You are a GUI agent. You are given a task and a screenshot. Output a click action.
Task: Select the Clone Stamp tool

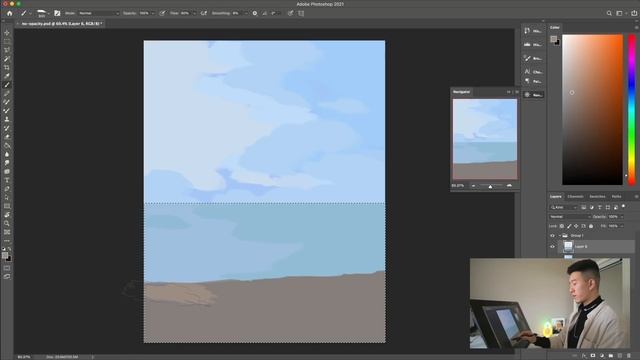7,119
